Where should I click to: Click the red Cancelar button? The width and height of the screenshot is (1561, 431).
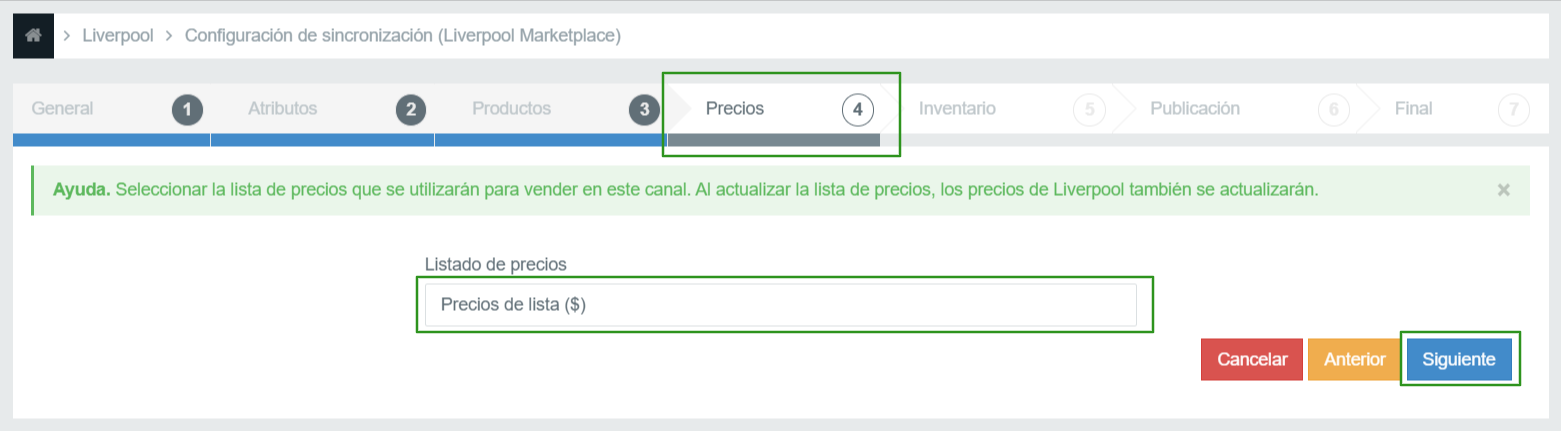tap(1252, 359)
